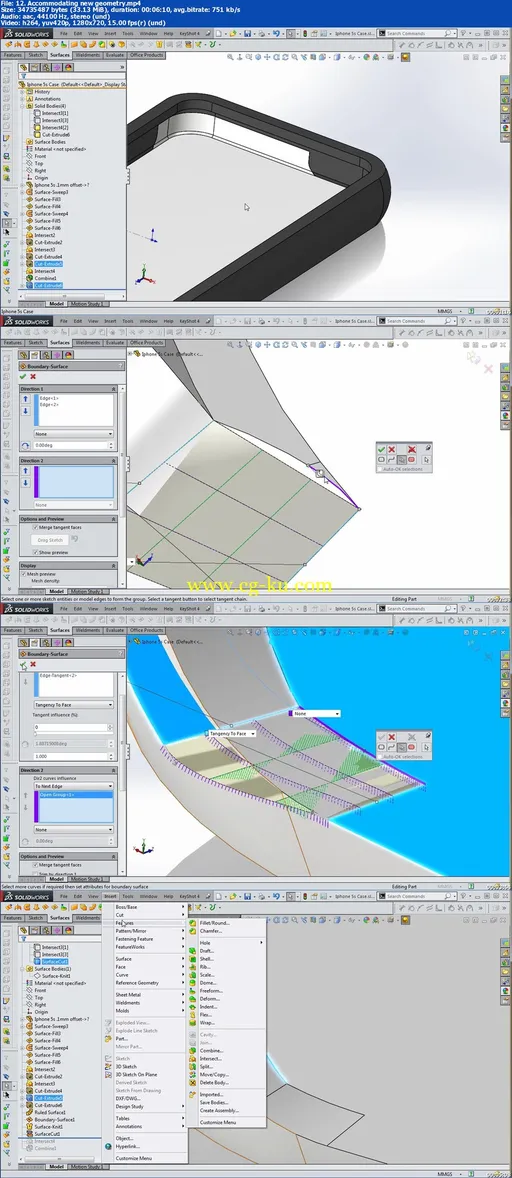Open DisplayManager tab icon in bottom frame
Screen dimensions: 512x1178
68,930
